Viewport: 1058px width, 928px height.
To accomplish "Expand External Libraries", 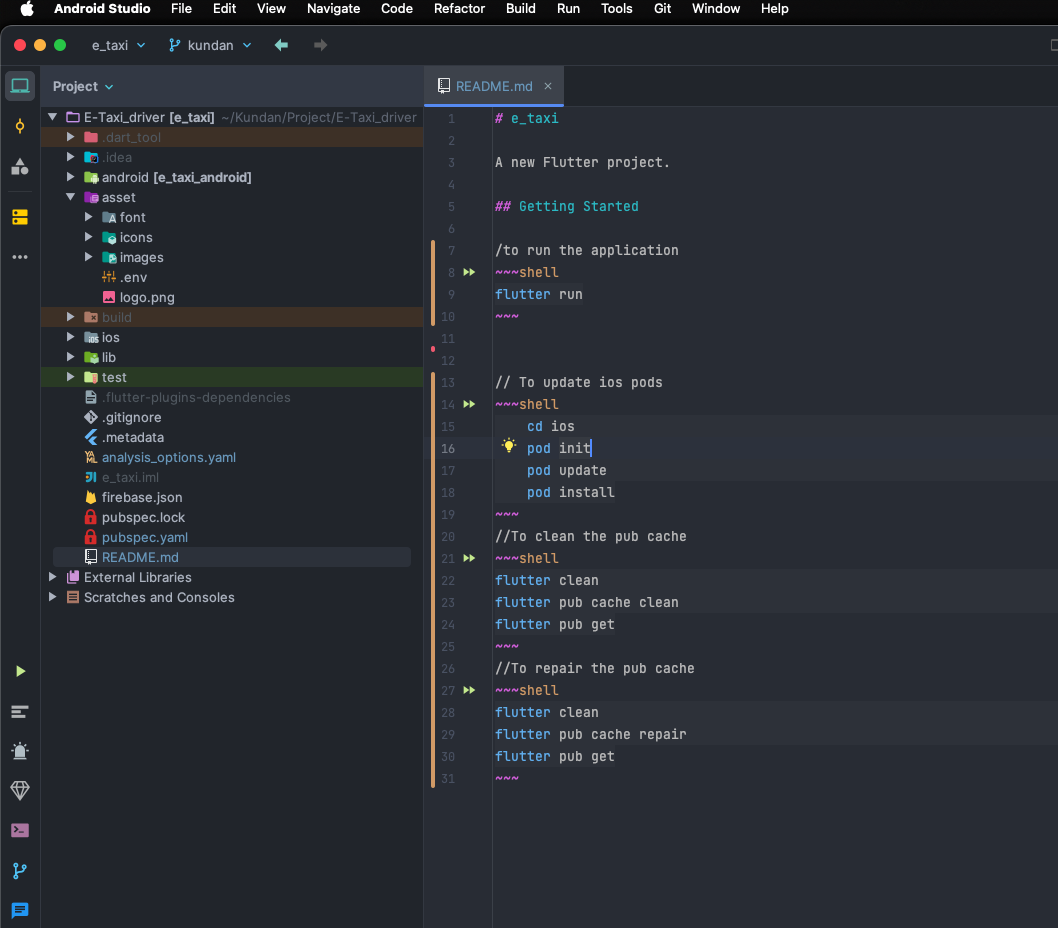I will (x=53, y=577).
